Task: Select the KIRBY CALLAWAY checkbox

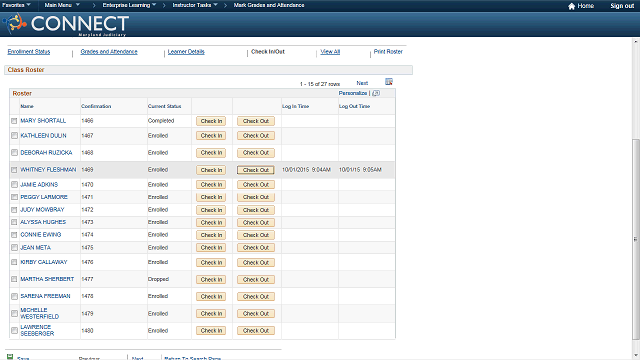Action: pyautogui.click(x=14, y=262)
